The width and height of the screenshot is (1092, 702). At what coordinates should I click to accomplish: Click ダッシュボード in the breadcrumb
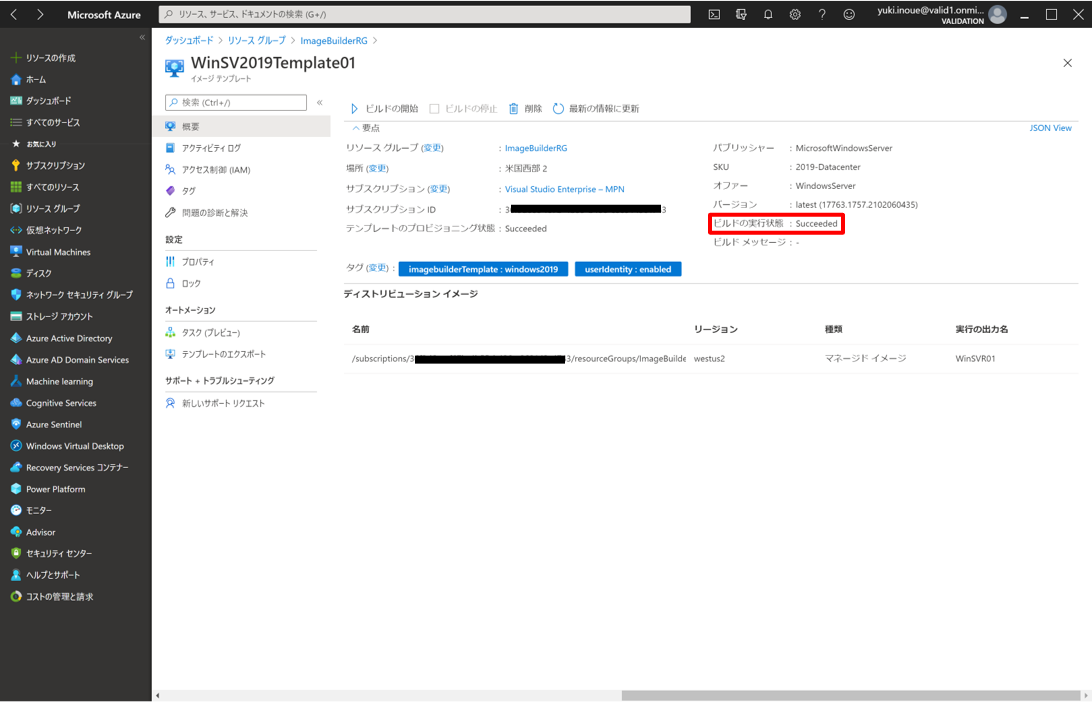click(189, 41)
